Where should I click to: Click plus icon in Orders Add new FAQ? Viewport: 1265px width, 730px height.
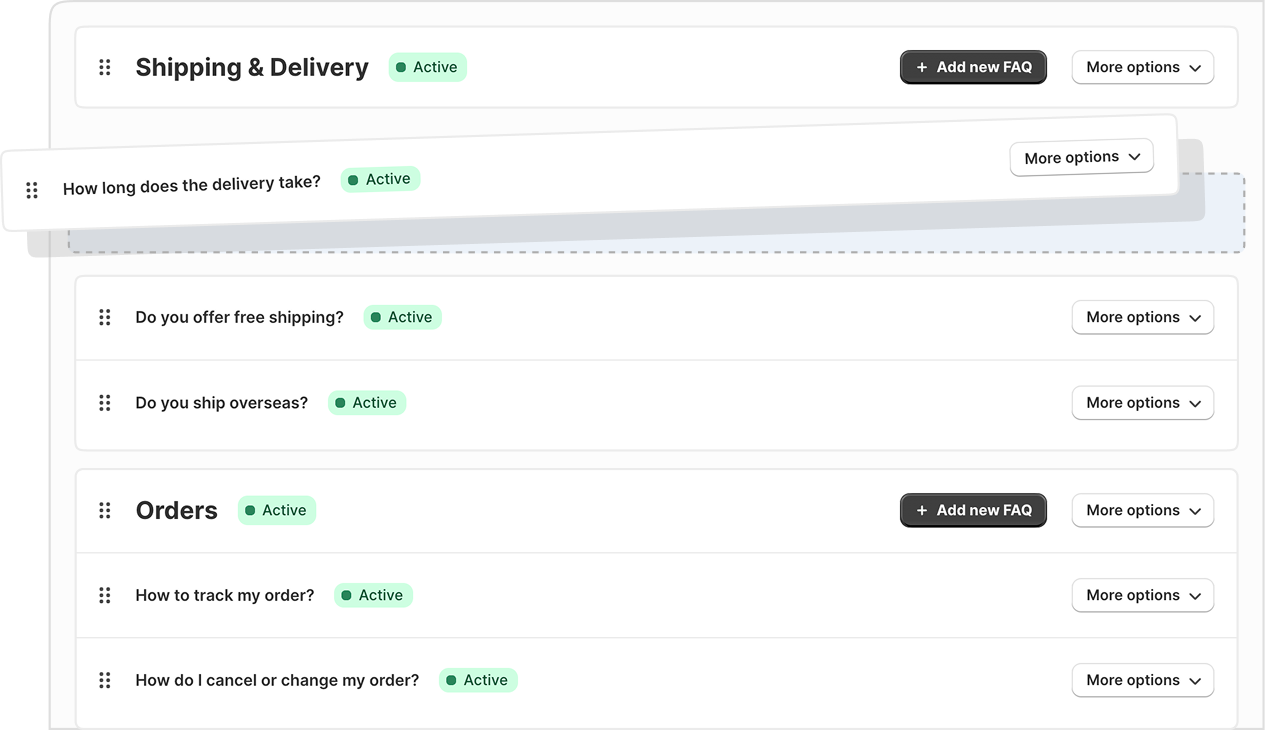coord(922,510)
